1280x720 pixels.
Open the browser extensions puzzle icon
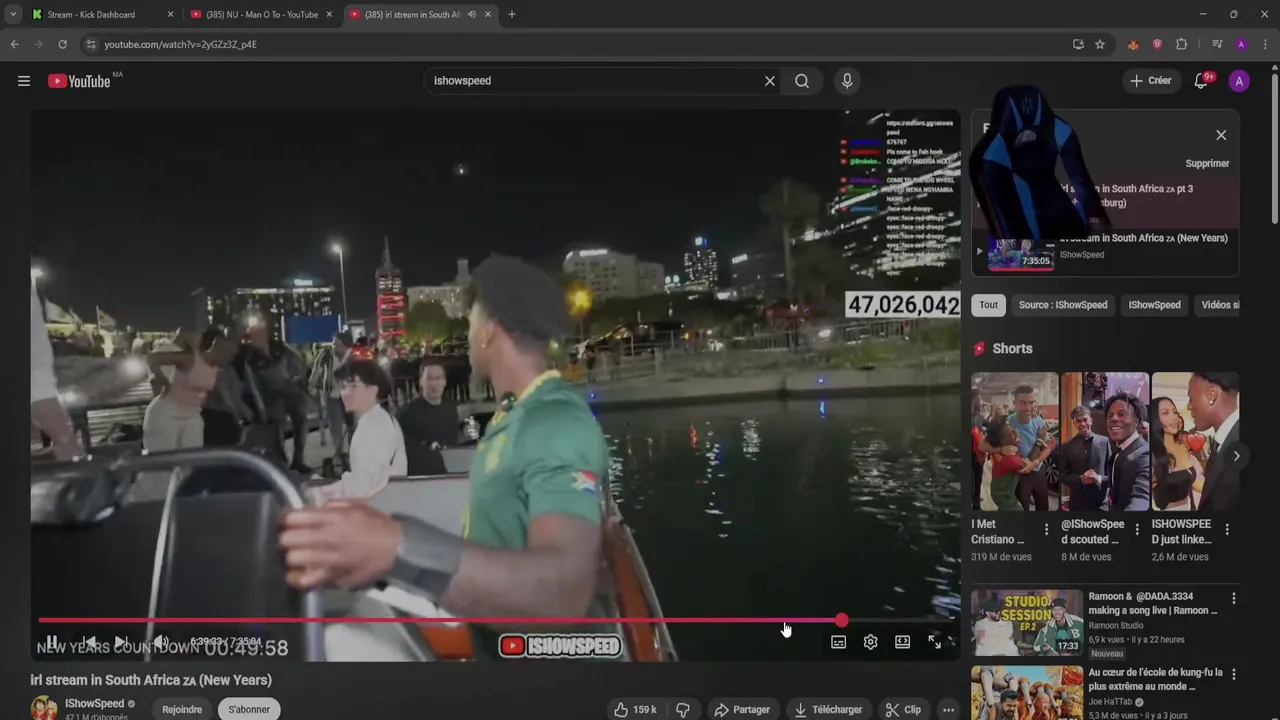(x=1181, y=44)
